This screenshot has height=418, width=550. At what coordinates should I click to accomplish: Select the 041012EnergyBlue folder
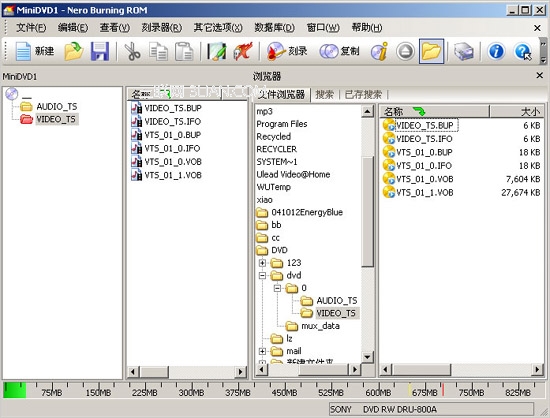click(x=307, y=212)
